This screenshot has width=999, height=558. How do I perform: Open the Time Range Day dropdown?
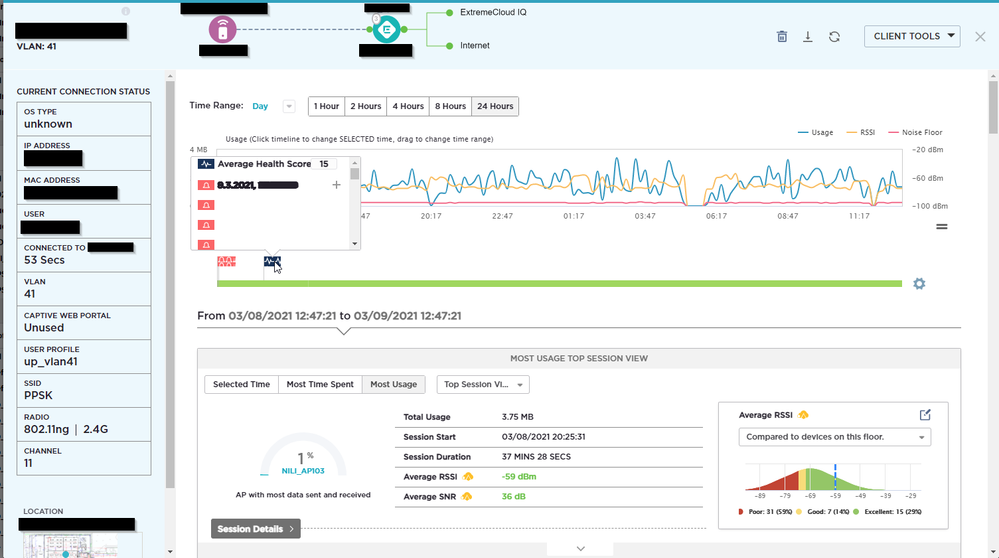pyautogui.click(x=289, y=106)
